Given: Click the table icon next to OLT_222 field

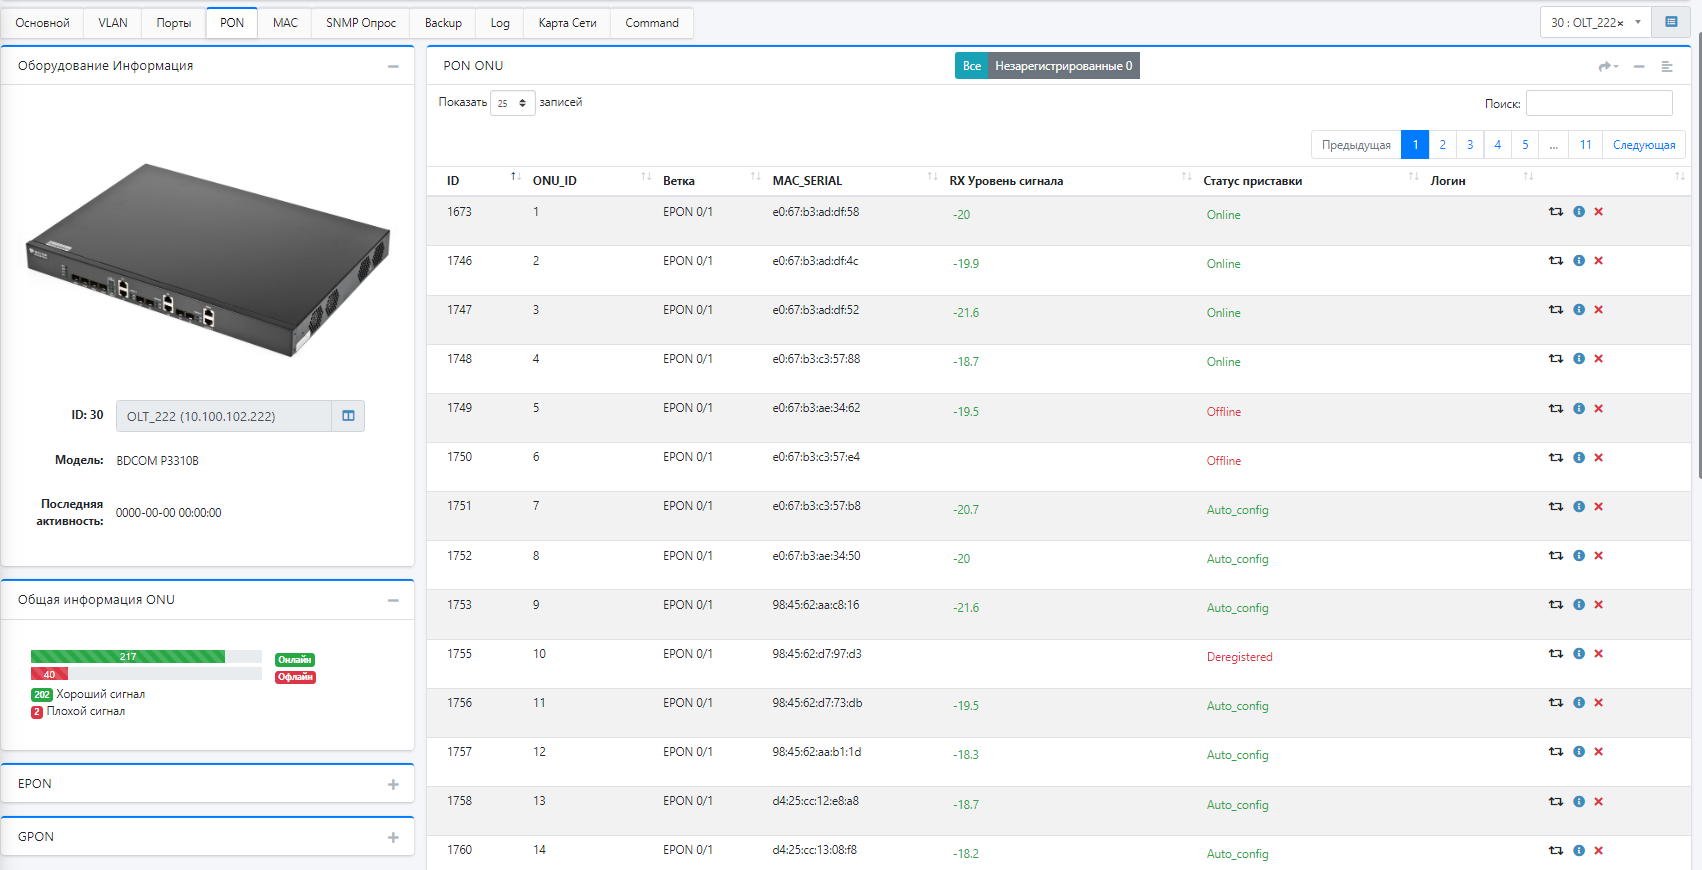Looking at the screenshot, I should (348, 416).
